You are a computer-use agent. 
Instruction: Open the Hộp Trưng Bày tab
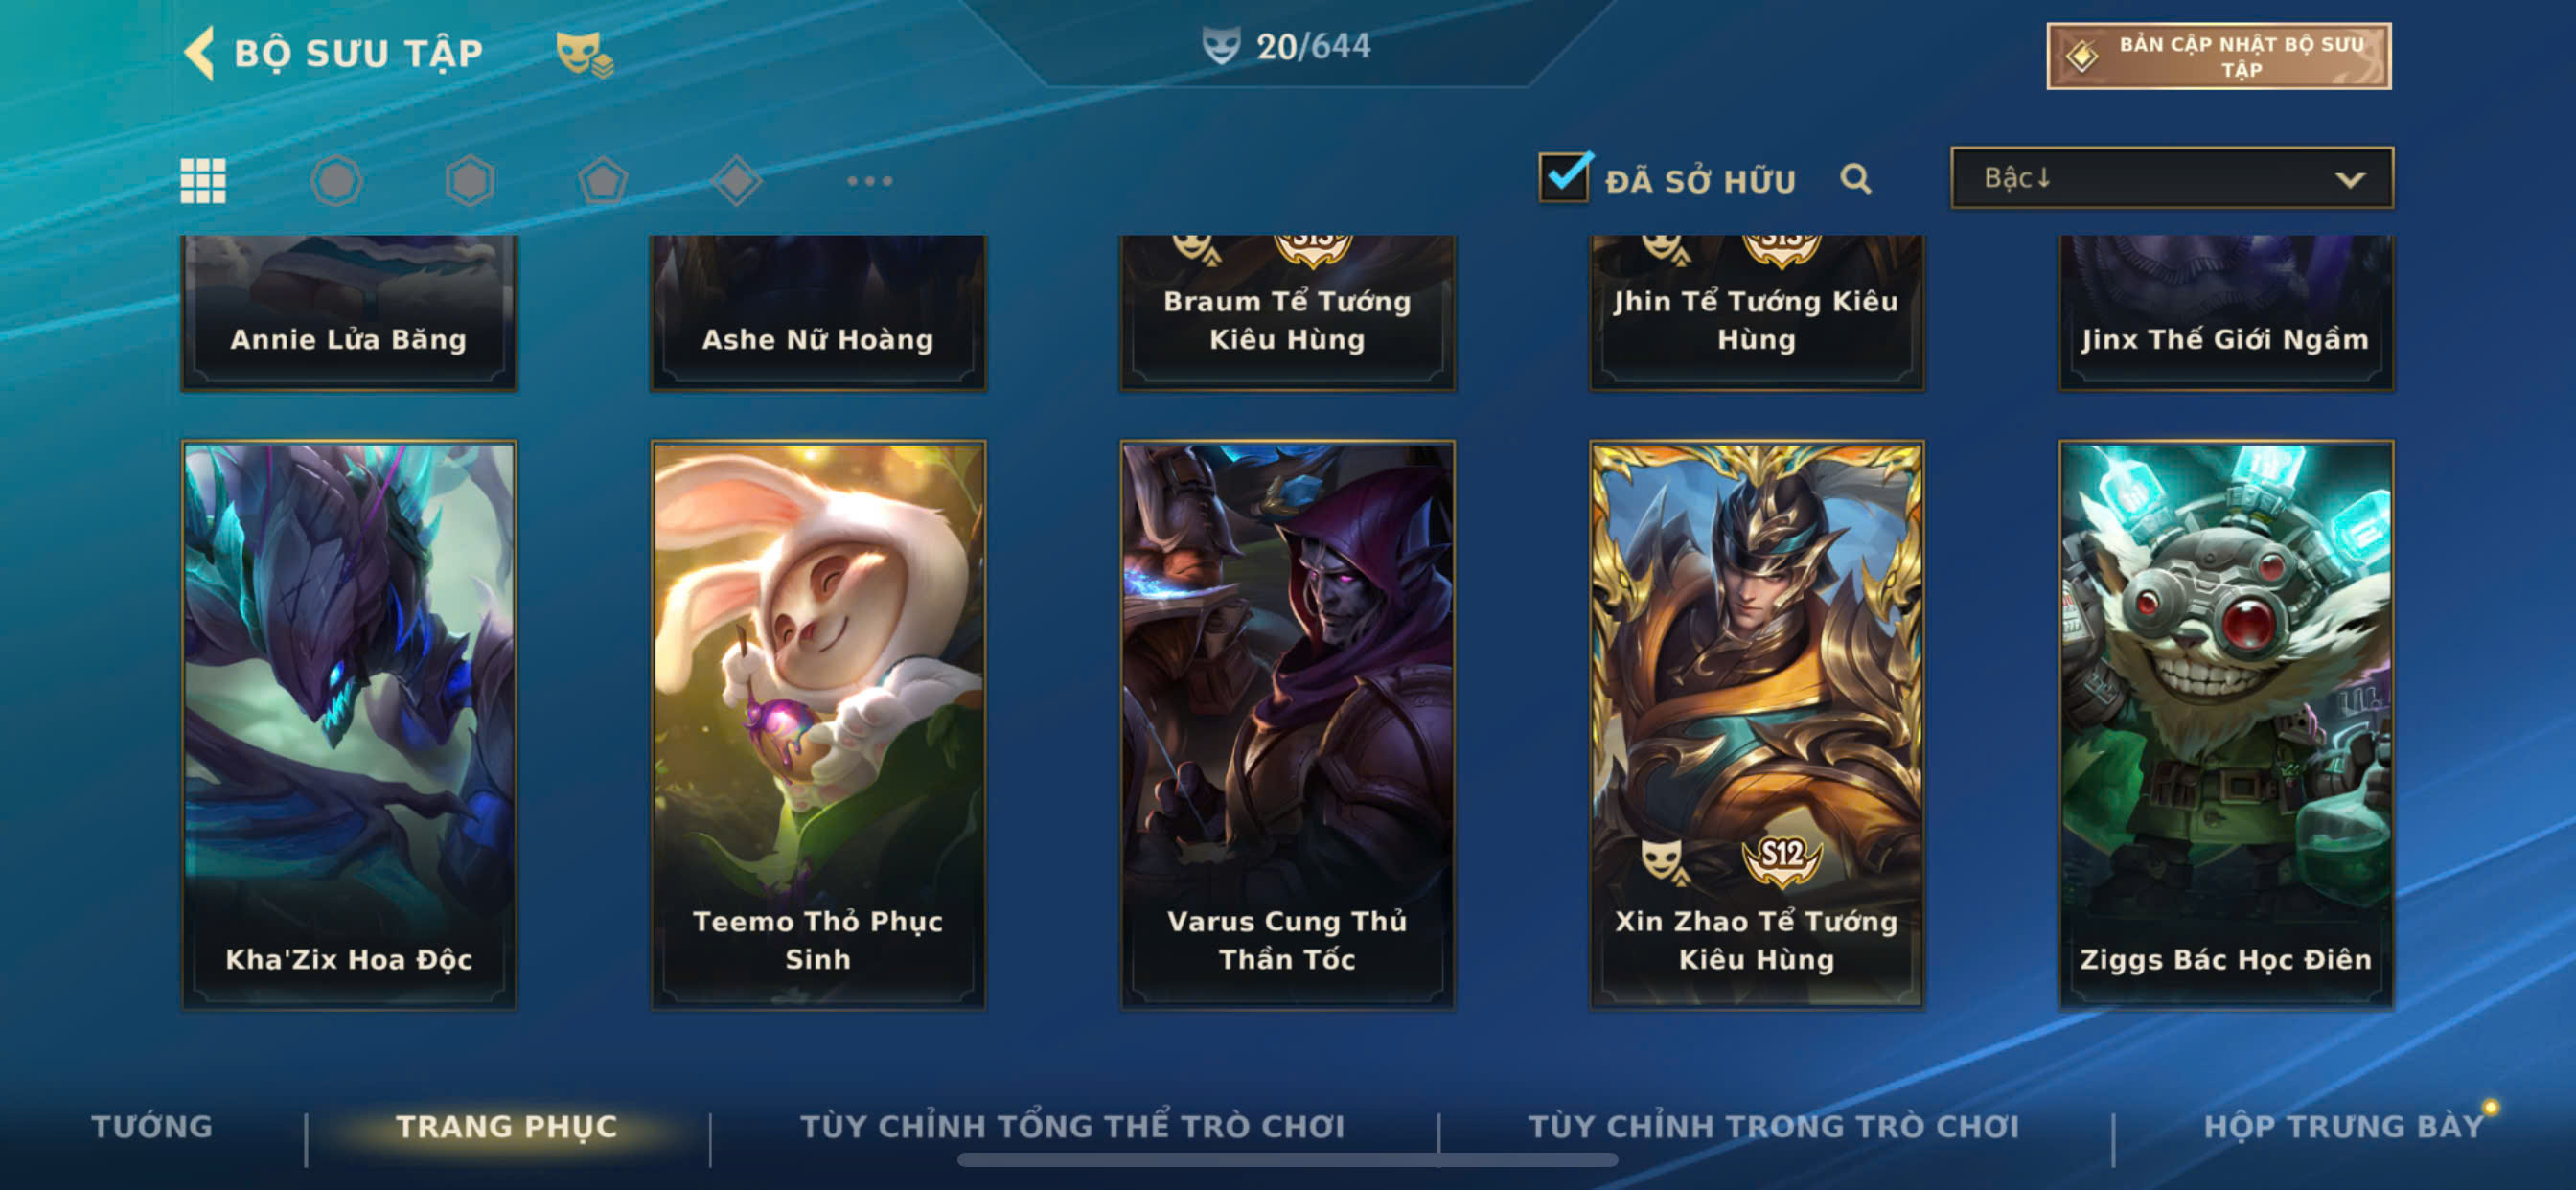point(2343,1126)
